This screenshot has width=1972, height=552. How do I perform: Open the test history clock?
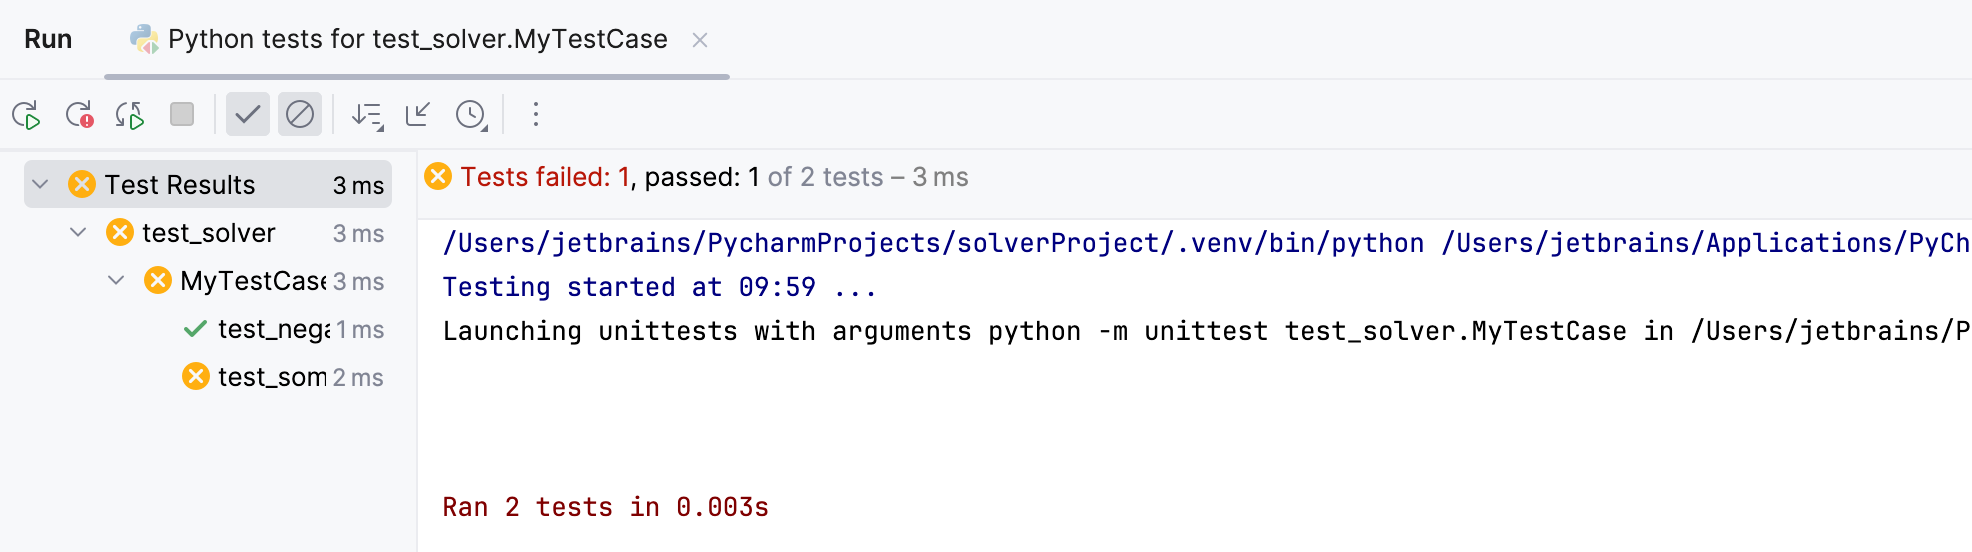(x=471, y=115)
